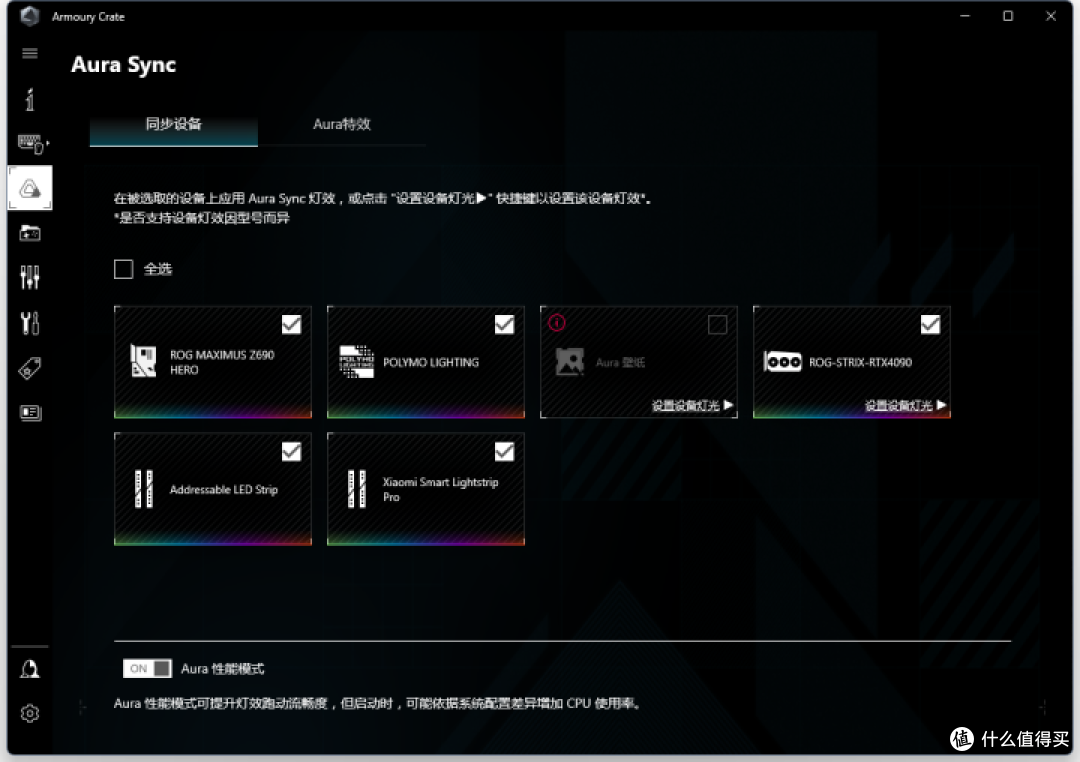Select the Aura Sync triangle icon in sidebar
This screenshot has width=1080, height=762.
point(30,188)
